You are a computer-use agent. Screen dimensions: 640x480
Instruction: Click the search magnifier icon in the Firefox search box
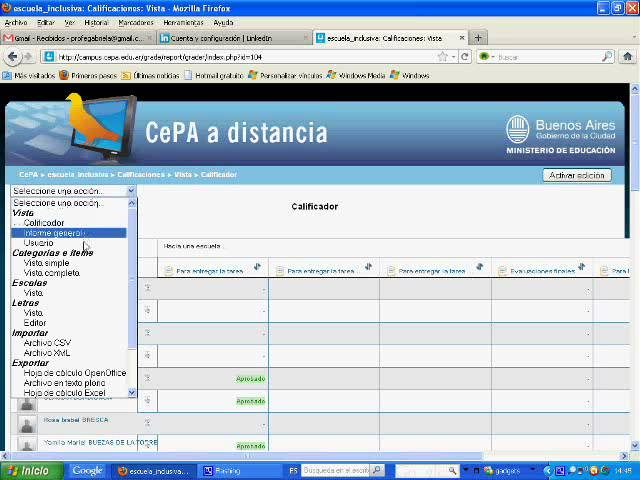pos(606,57)
